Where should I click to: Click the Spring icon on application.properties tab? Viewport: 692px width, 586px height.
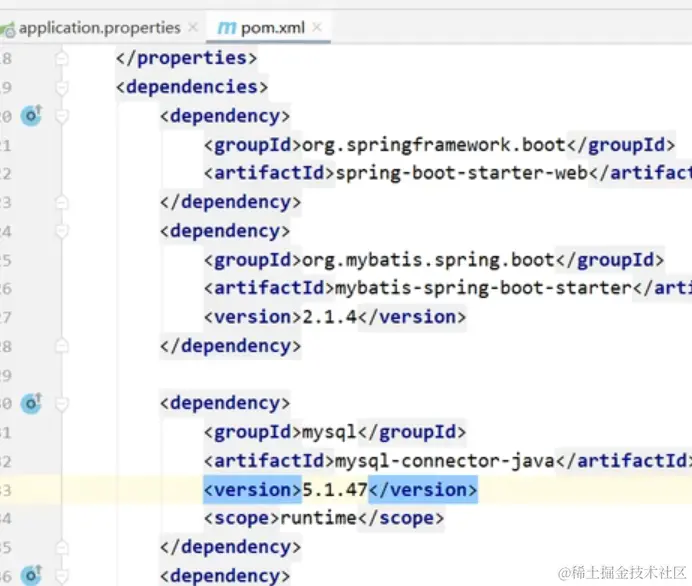[7, 29]
